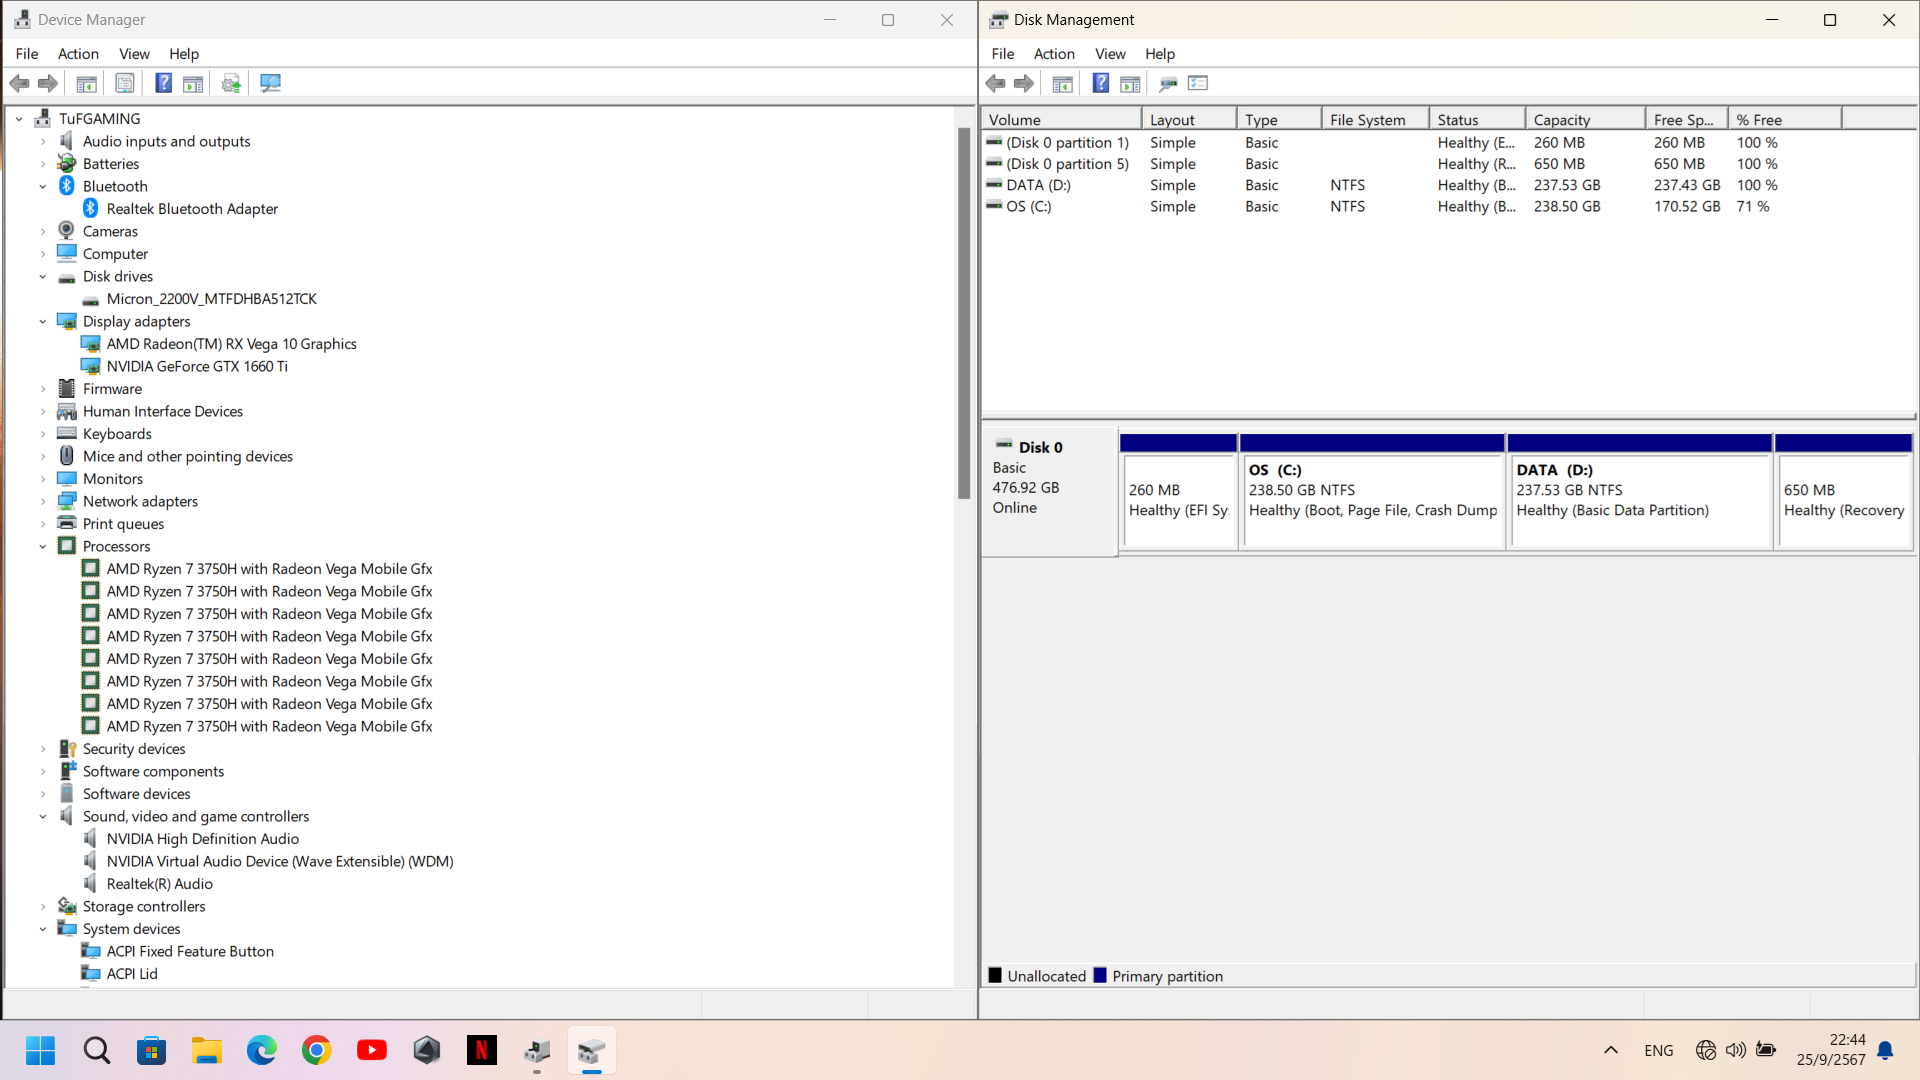
Task: Click Device Manager vertical scrollbar thumb
Action: 964,313
